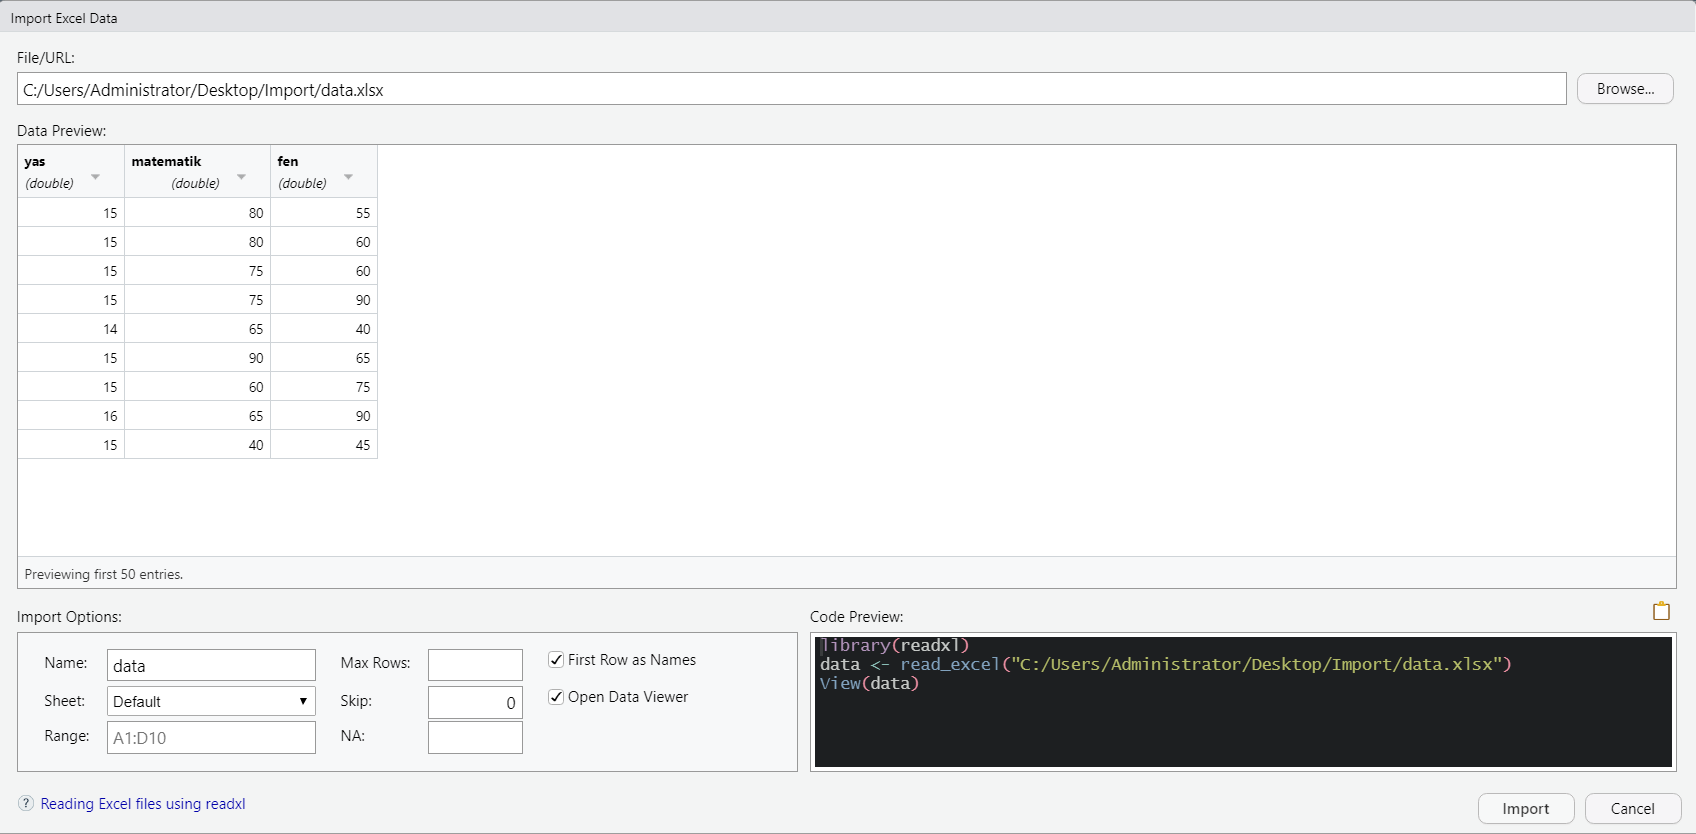
Task: Click yas cell with value 16
Action: pos(71,416)
